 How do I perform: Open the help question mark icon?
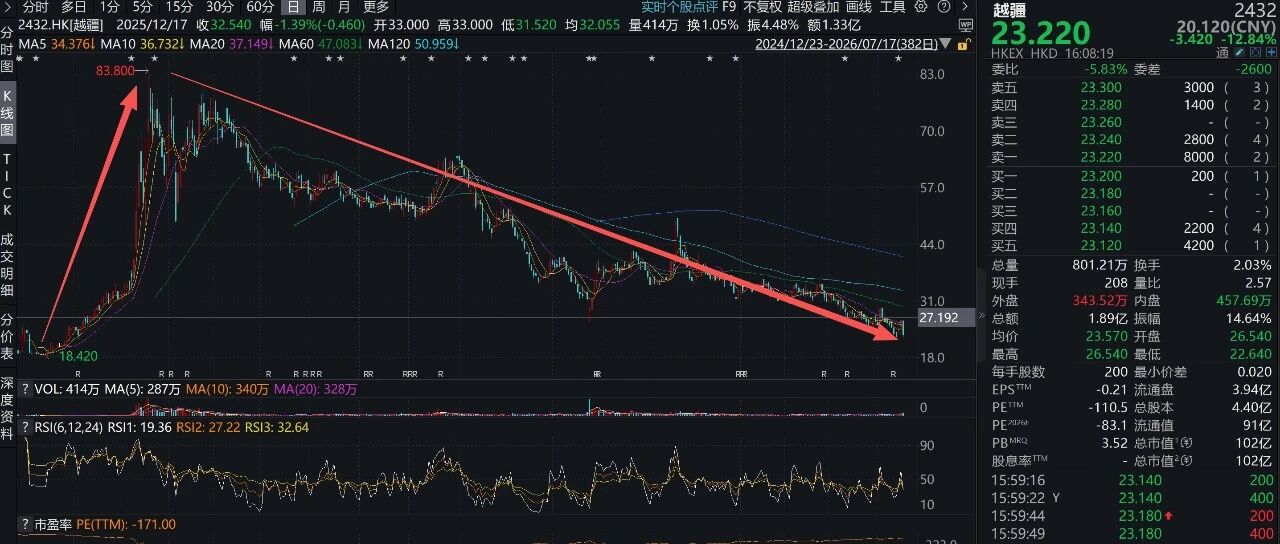(x=944, y=6)
